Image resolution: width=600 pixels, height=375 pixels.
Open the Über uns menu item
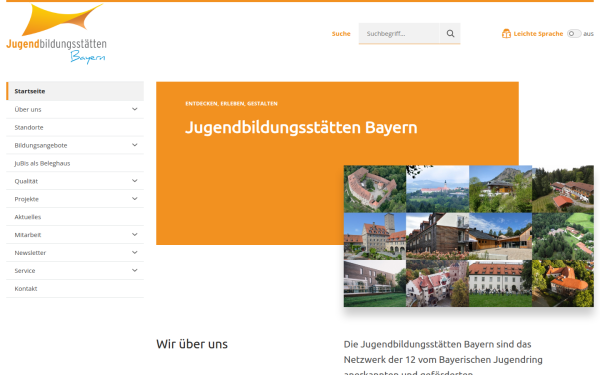click(28, 109)
